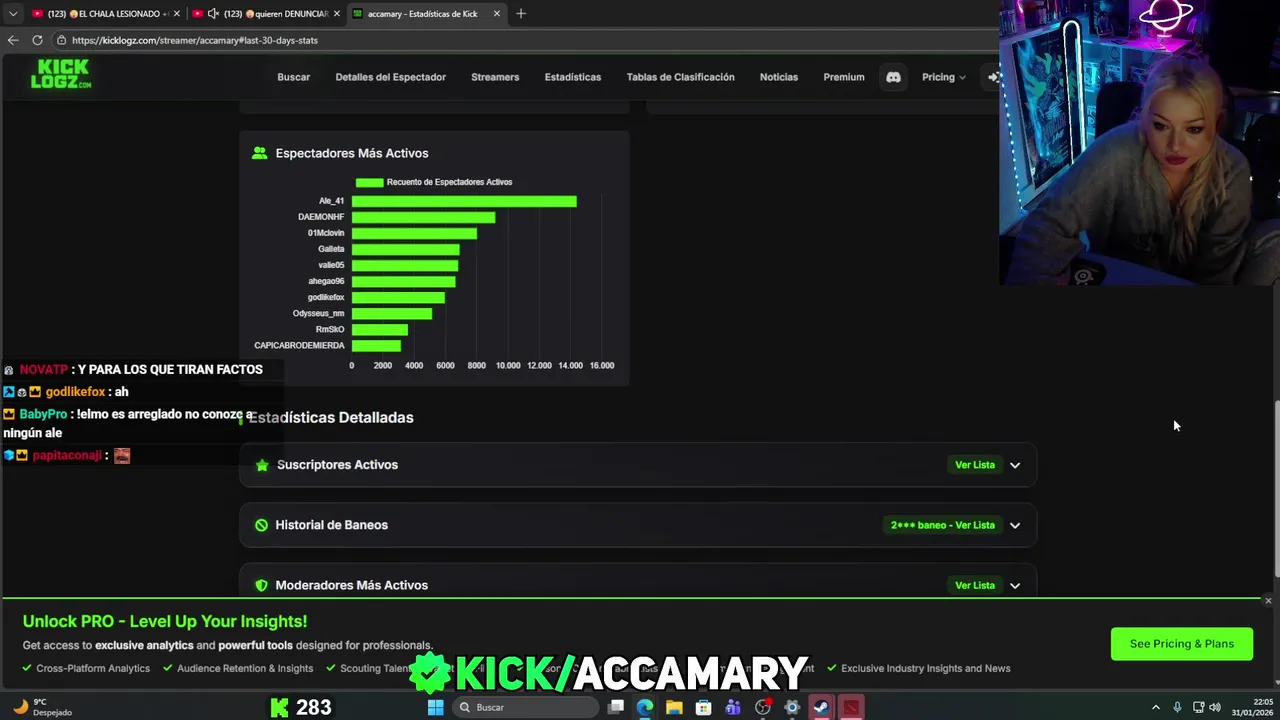This screenshot has width=1280, height=720.
Task: Close the EL CHALA LESIONADO tab
Action: point(176,13)
